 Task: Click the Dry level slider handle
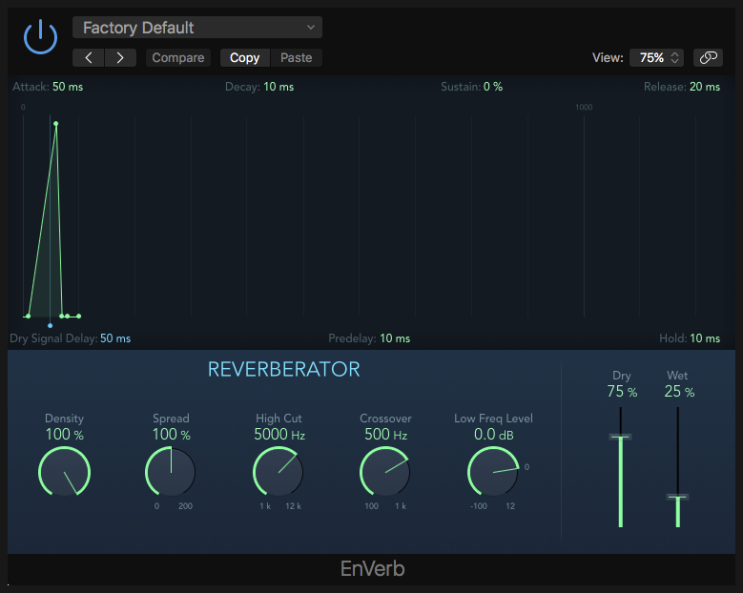[621, 437]
